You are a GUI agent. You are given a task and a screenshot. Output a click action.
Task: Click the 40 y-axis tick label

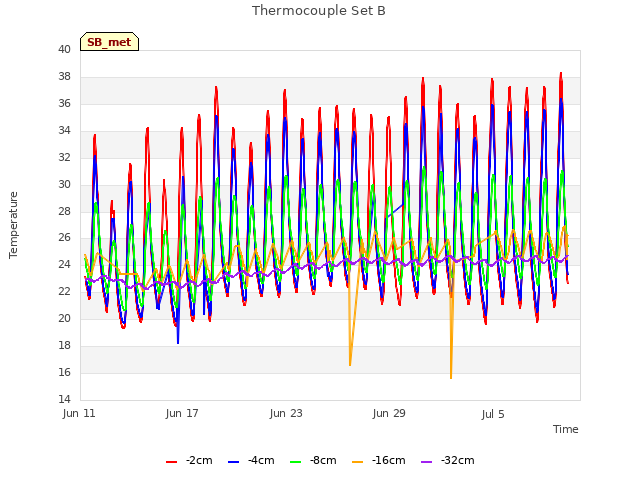(64, 49)
